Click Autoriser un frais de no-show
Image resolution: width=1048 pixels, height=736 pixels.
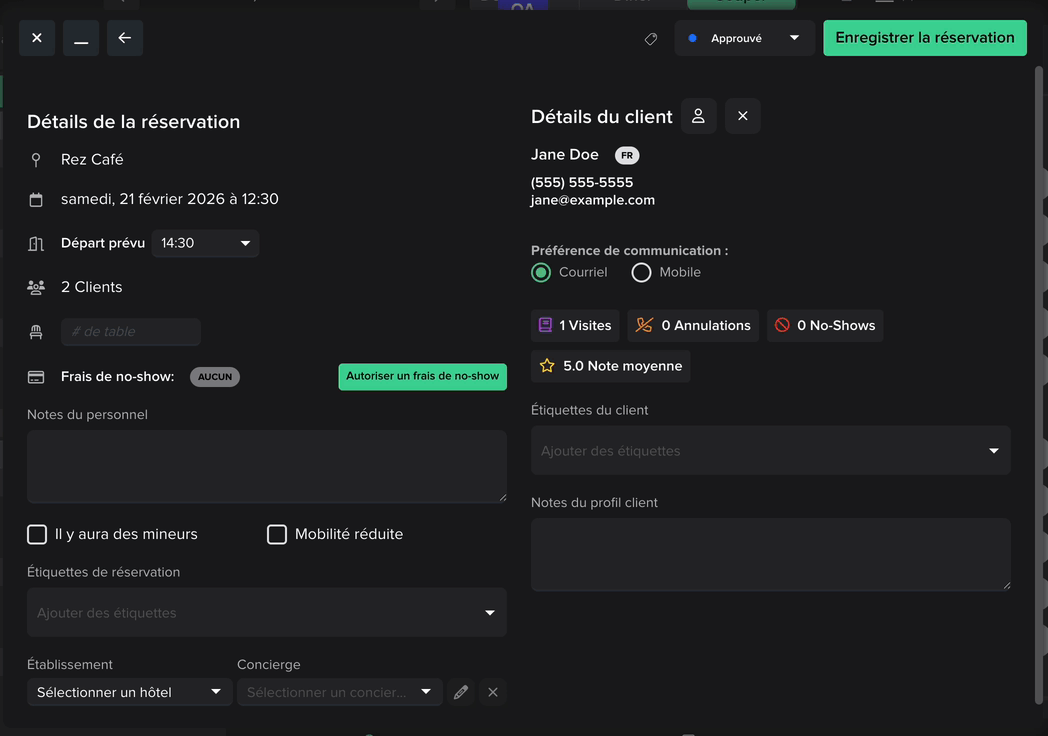(x=422, y=376)
